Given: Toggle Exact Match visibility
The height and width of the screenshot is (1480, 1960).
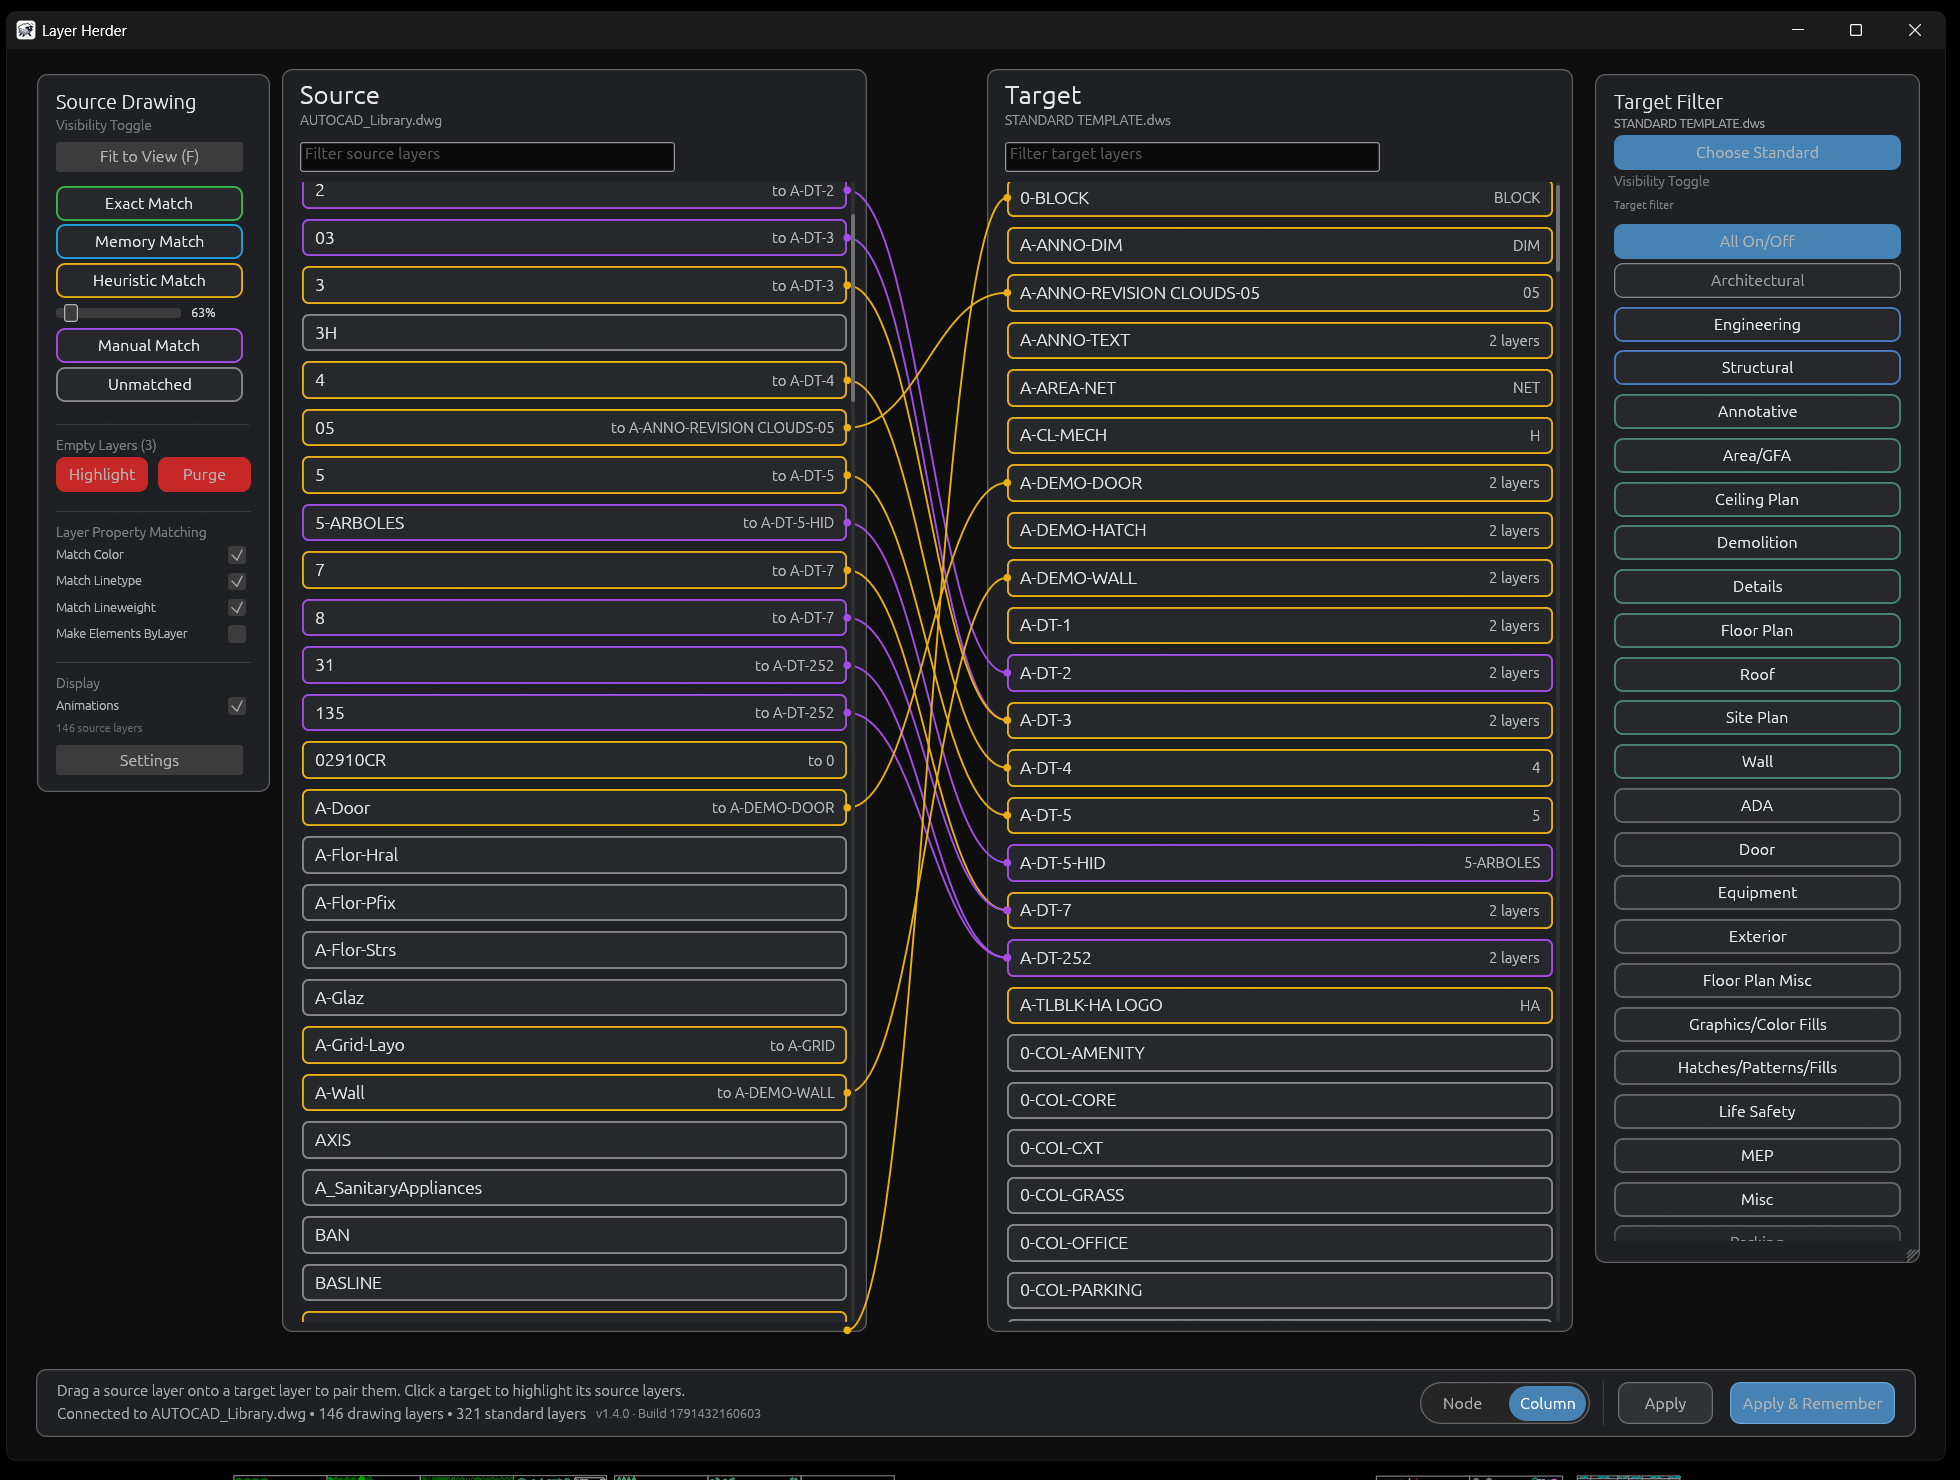Looking at the screenshot, I should [x=149, y=203].
